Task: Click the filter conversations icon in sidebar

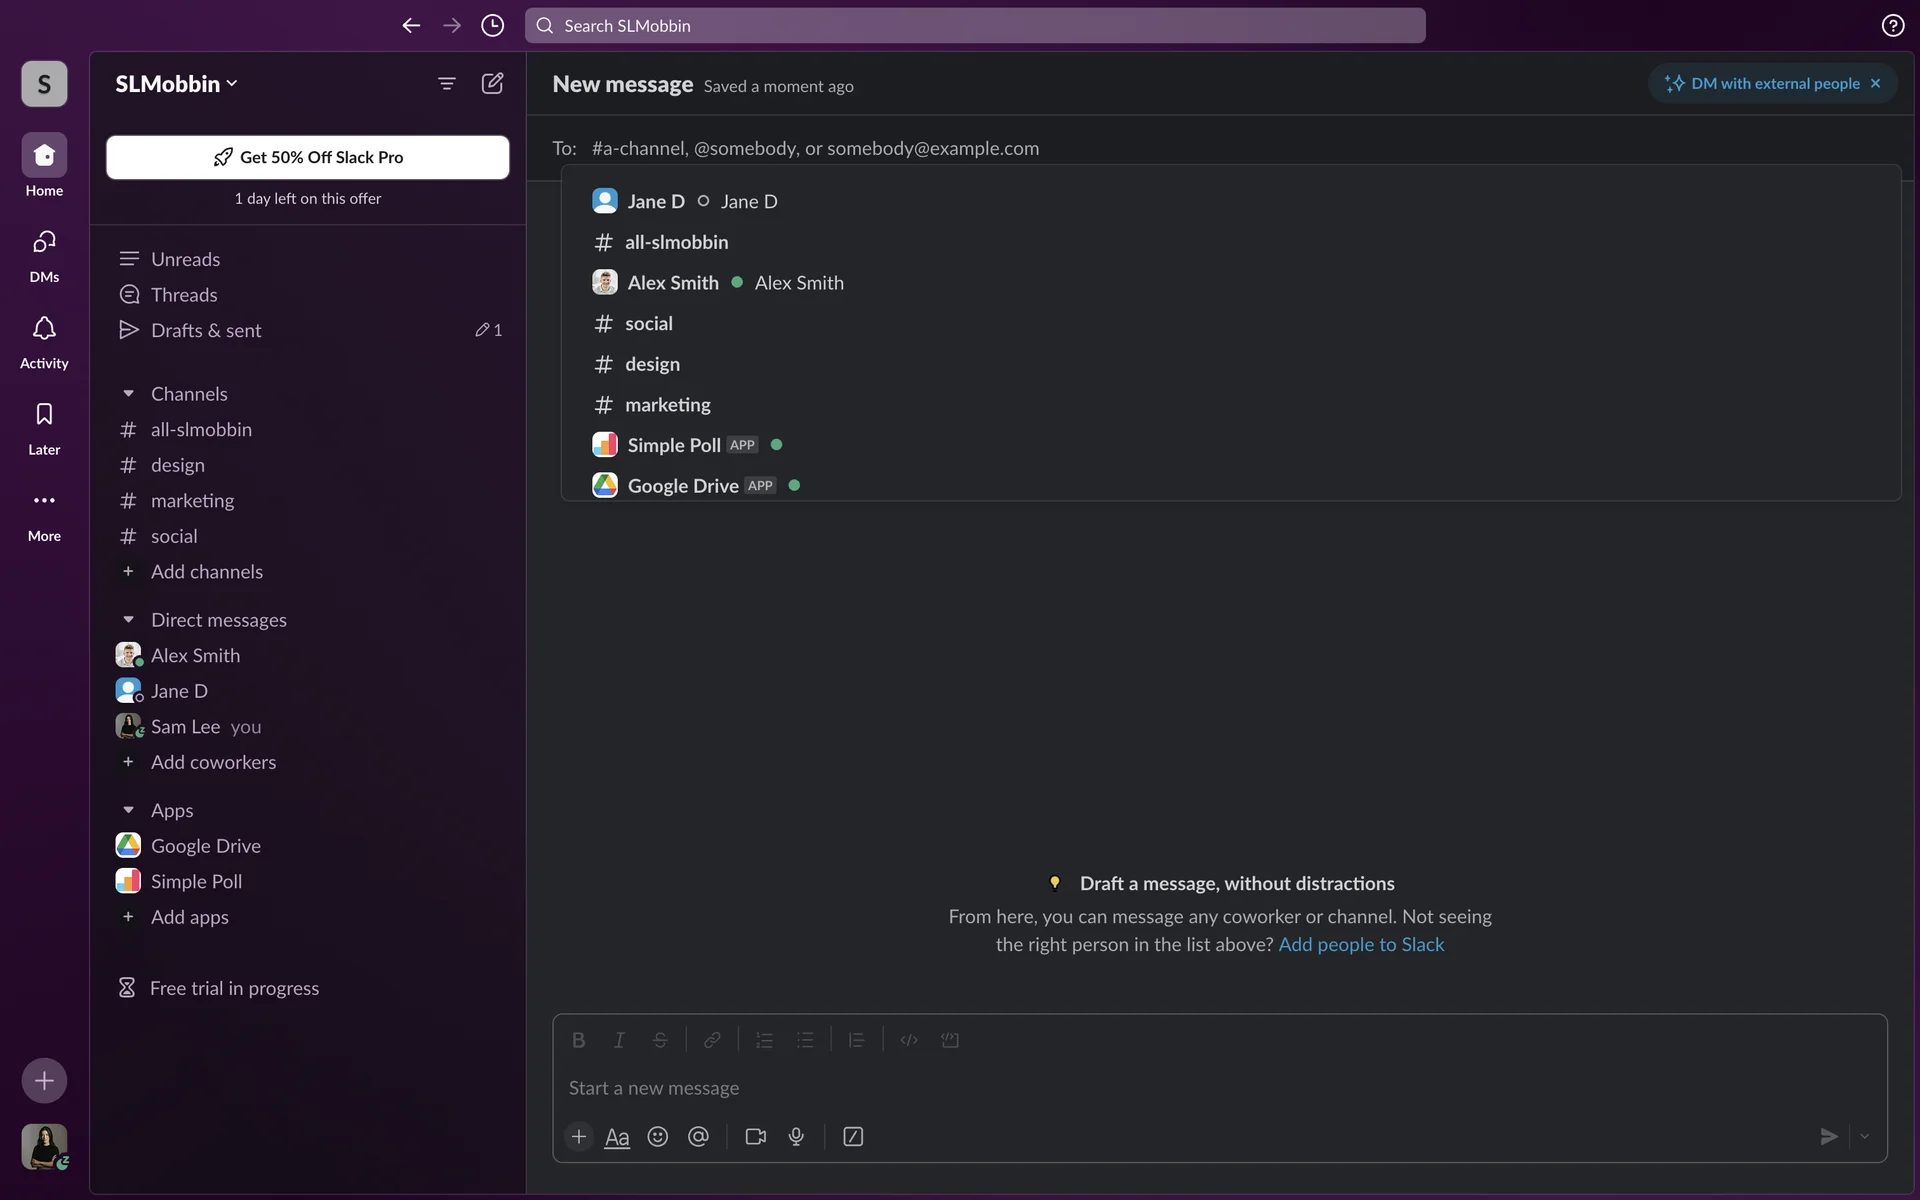Action: point(447,83)
